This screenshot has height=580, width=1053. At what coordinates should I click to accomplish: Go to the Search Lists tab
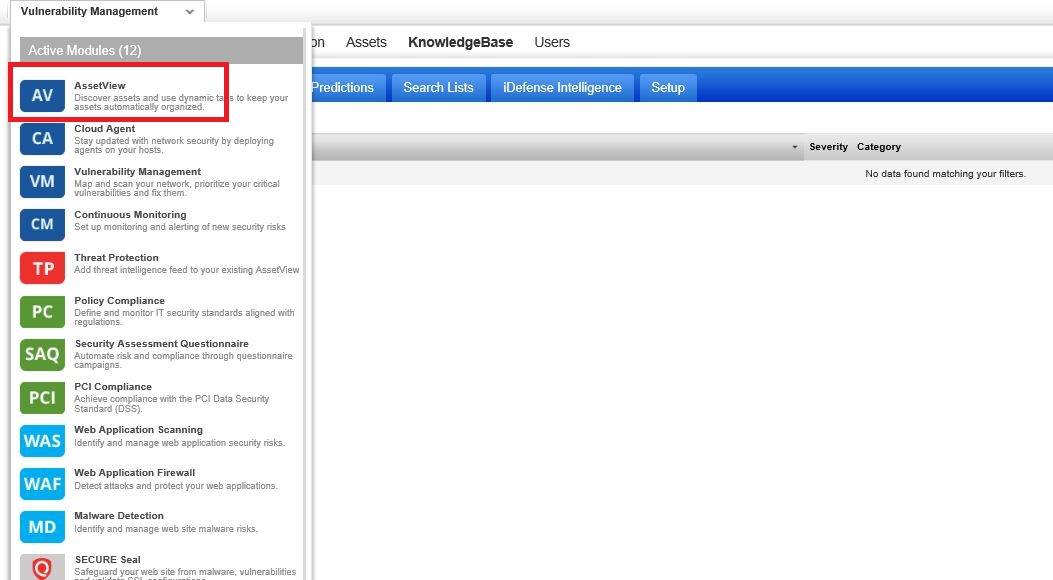point(438,87)
